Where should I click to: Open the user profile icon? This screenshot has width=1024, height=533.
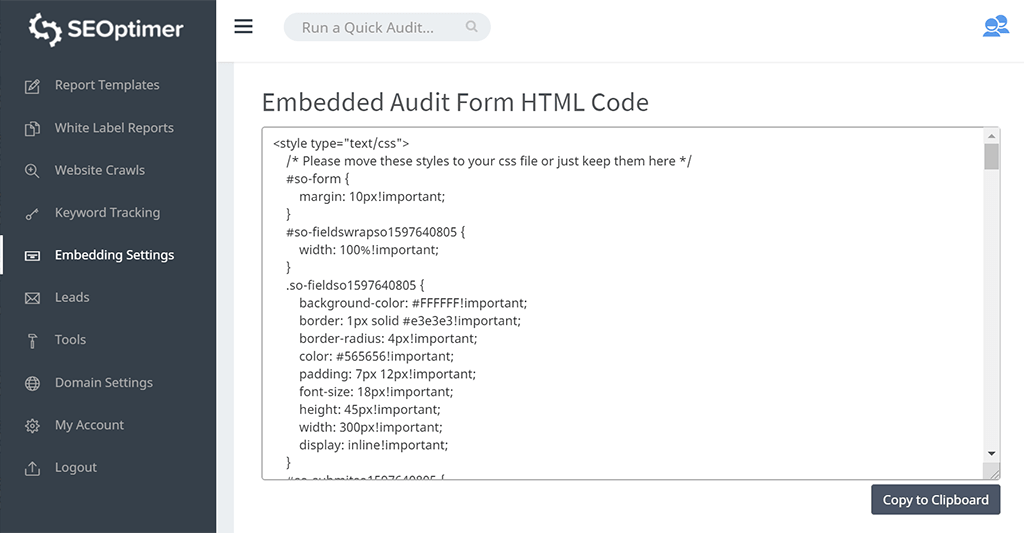995,27
